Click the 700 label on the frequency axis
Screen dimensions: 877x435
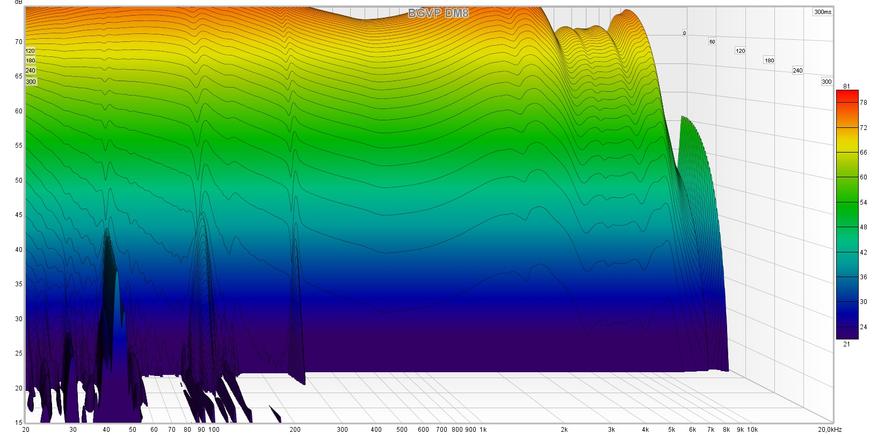tap(442, 430)
